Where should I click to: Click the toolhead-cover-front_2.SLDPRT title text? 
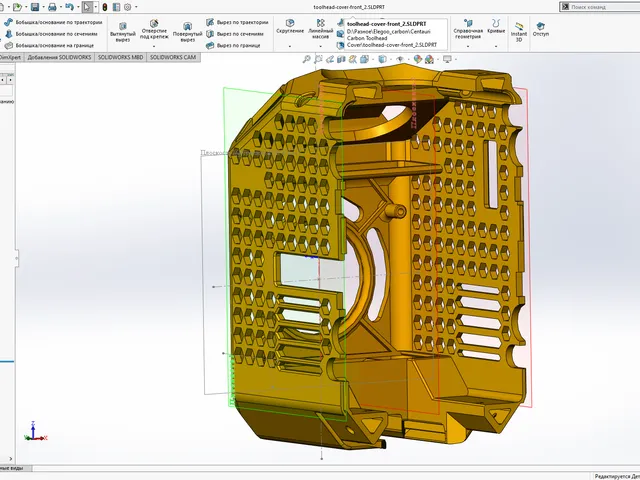349,7
